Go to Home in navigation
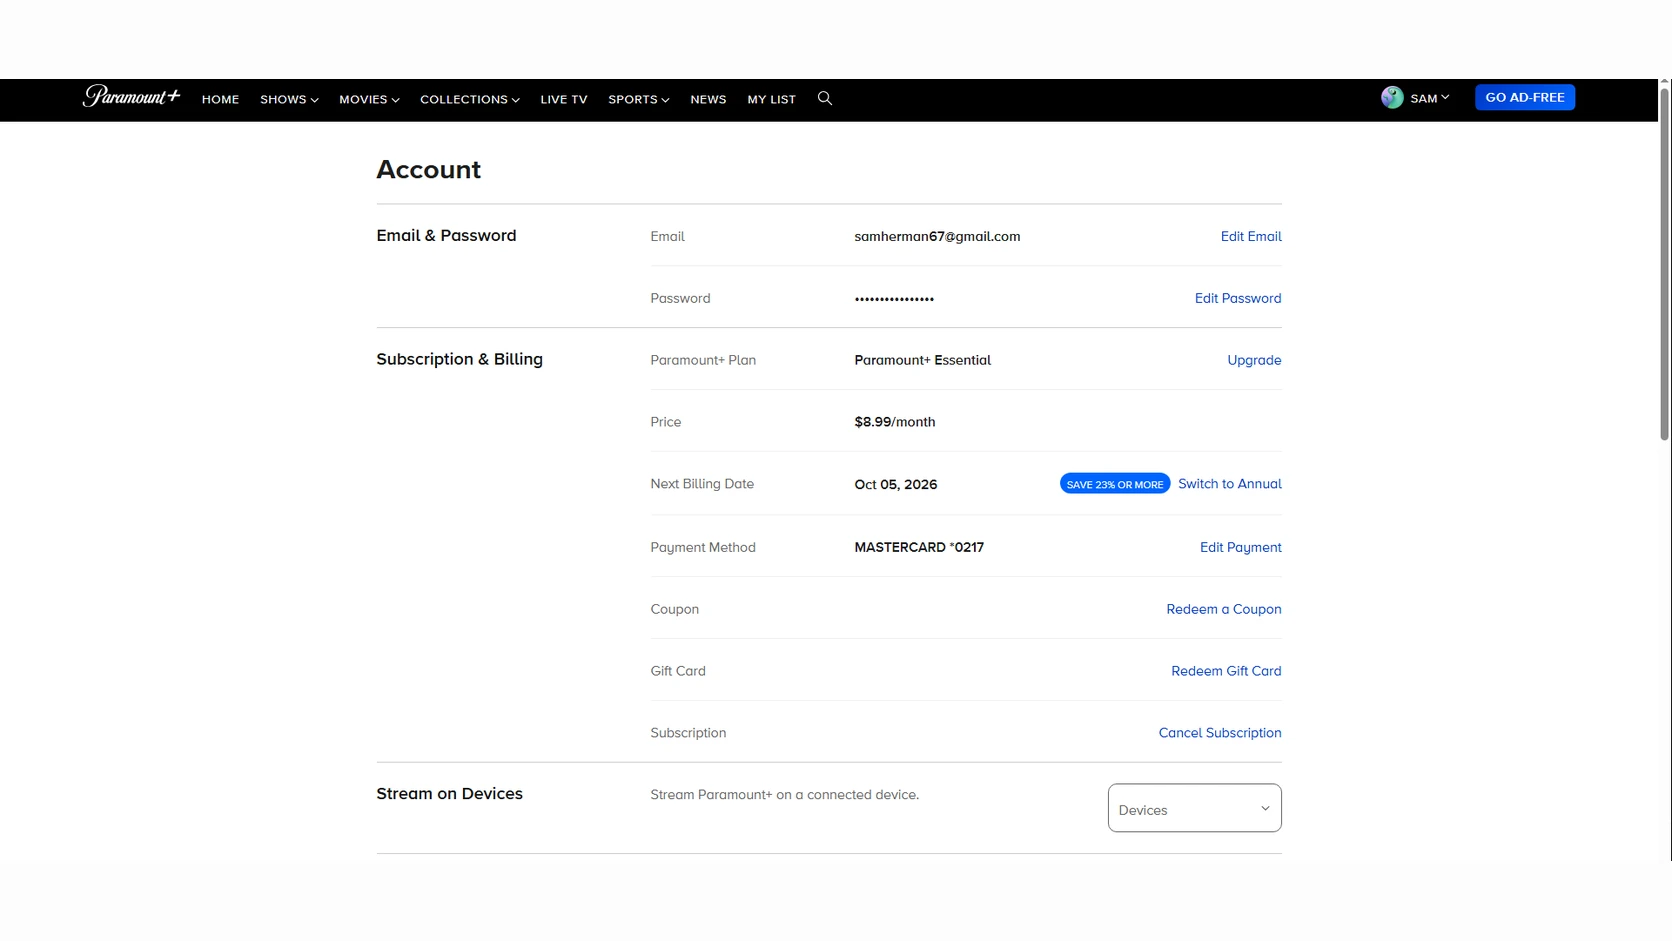The width and height of the screenshot is (1672, 941). 220,99
